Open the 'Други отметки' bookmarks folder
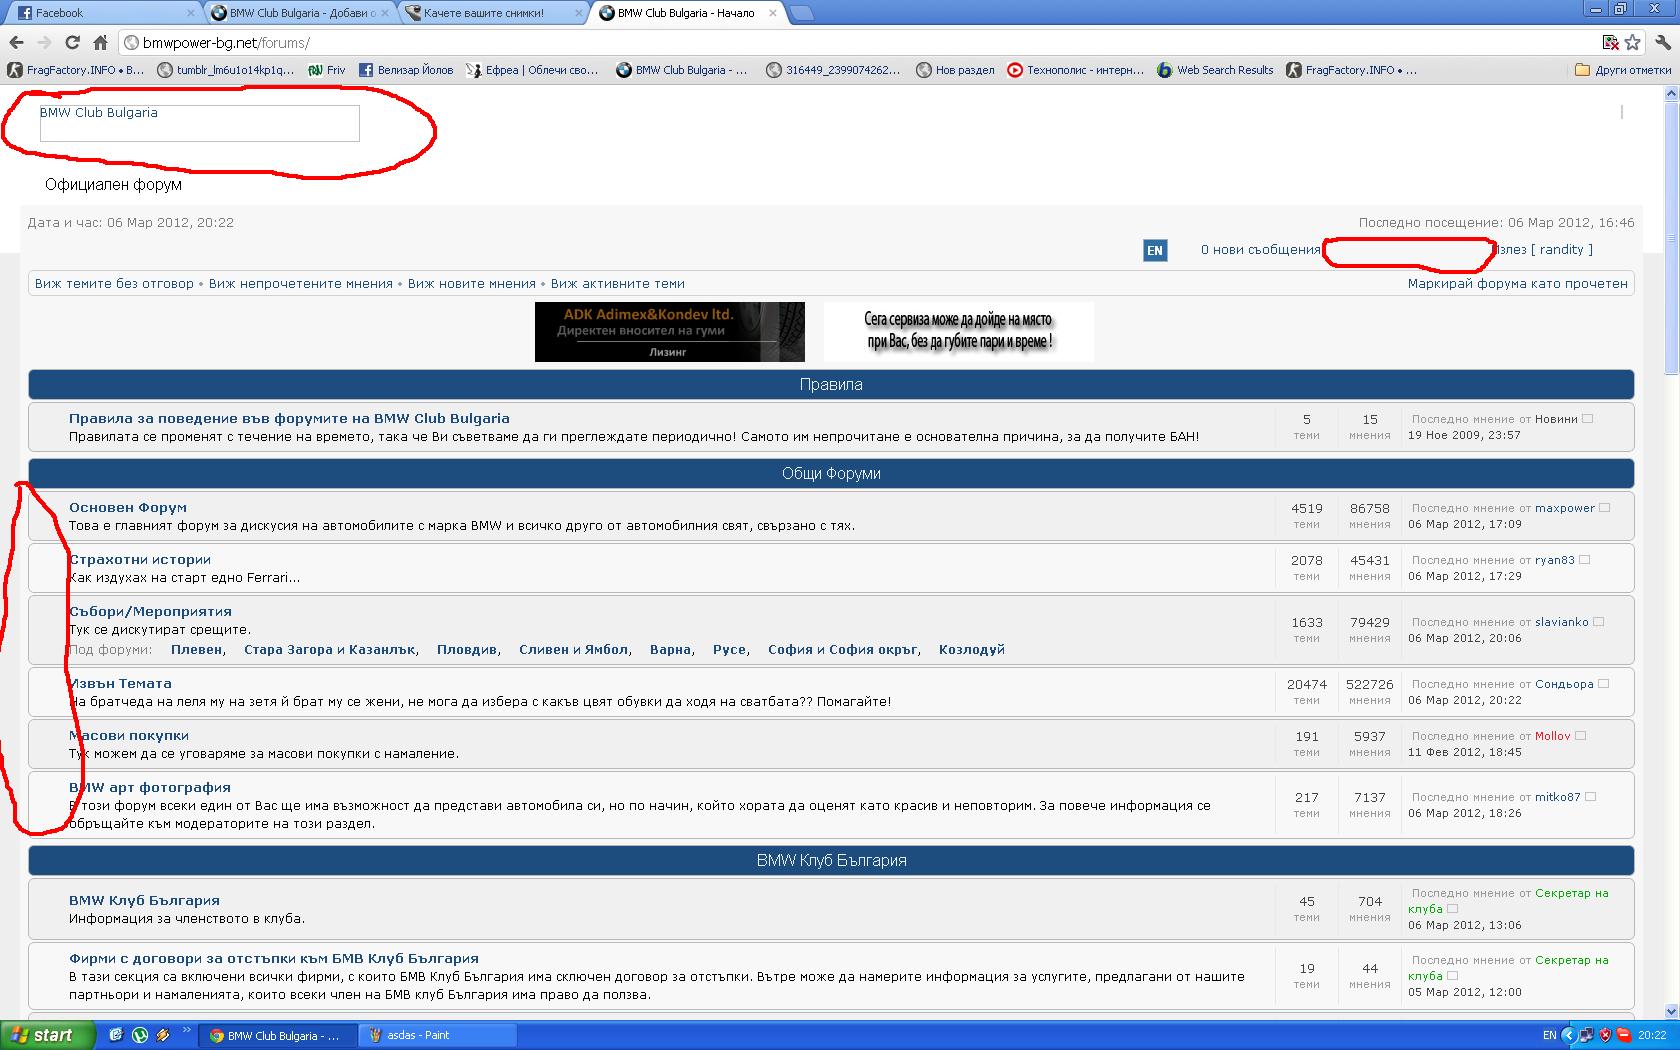1680x1050 pixels. (x=1623, y=70)
